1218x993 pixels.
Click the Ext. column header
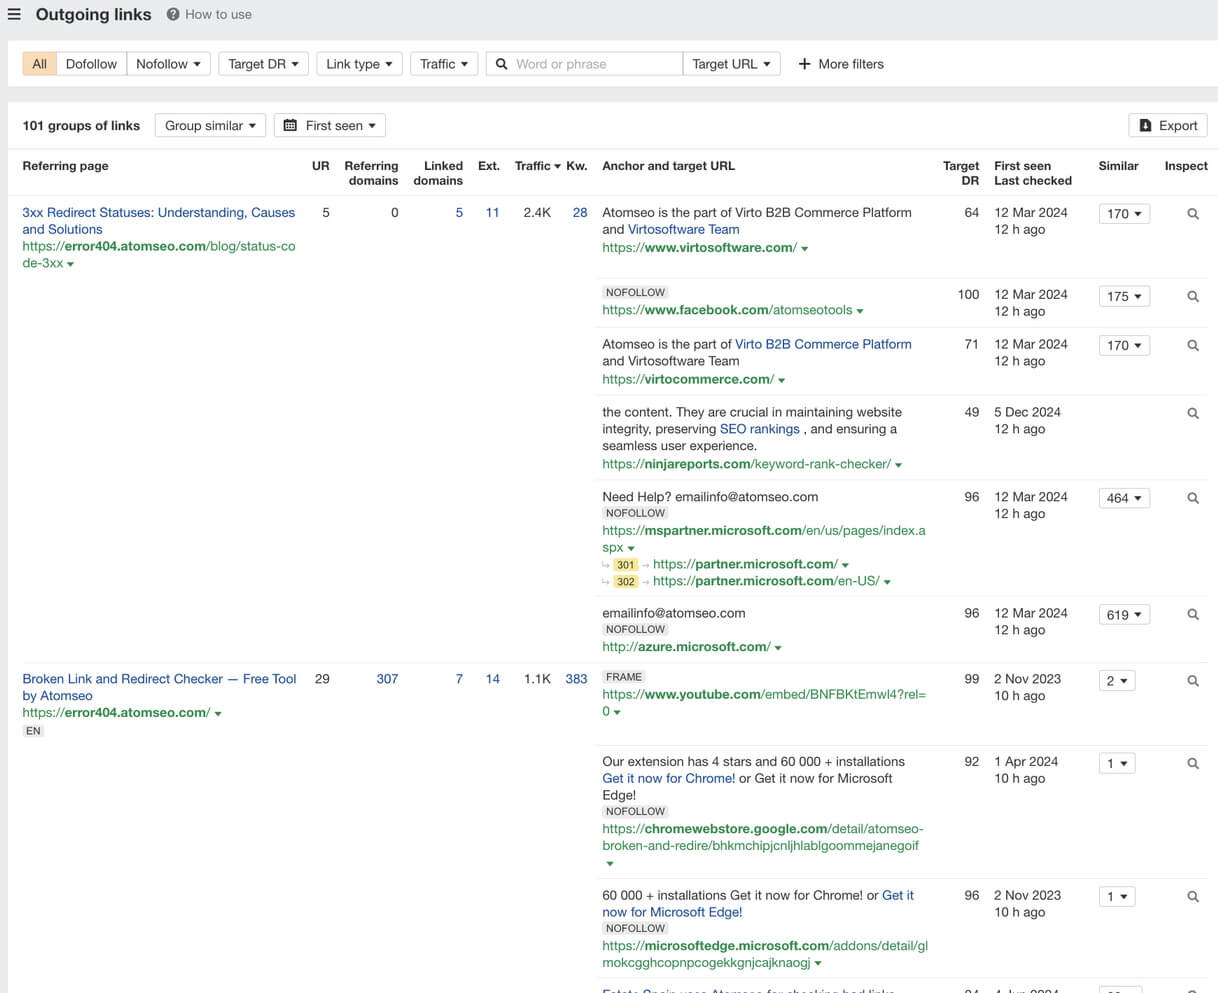coord(489,166)
